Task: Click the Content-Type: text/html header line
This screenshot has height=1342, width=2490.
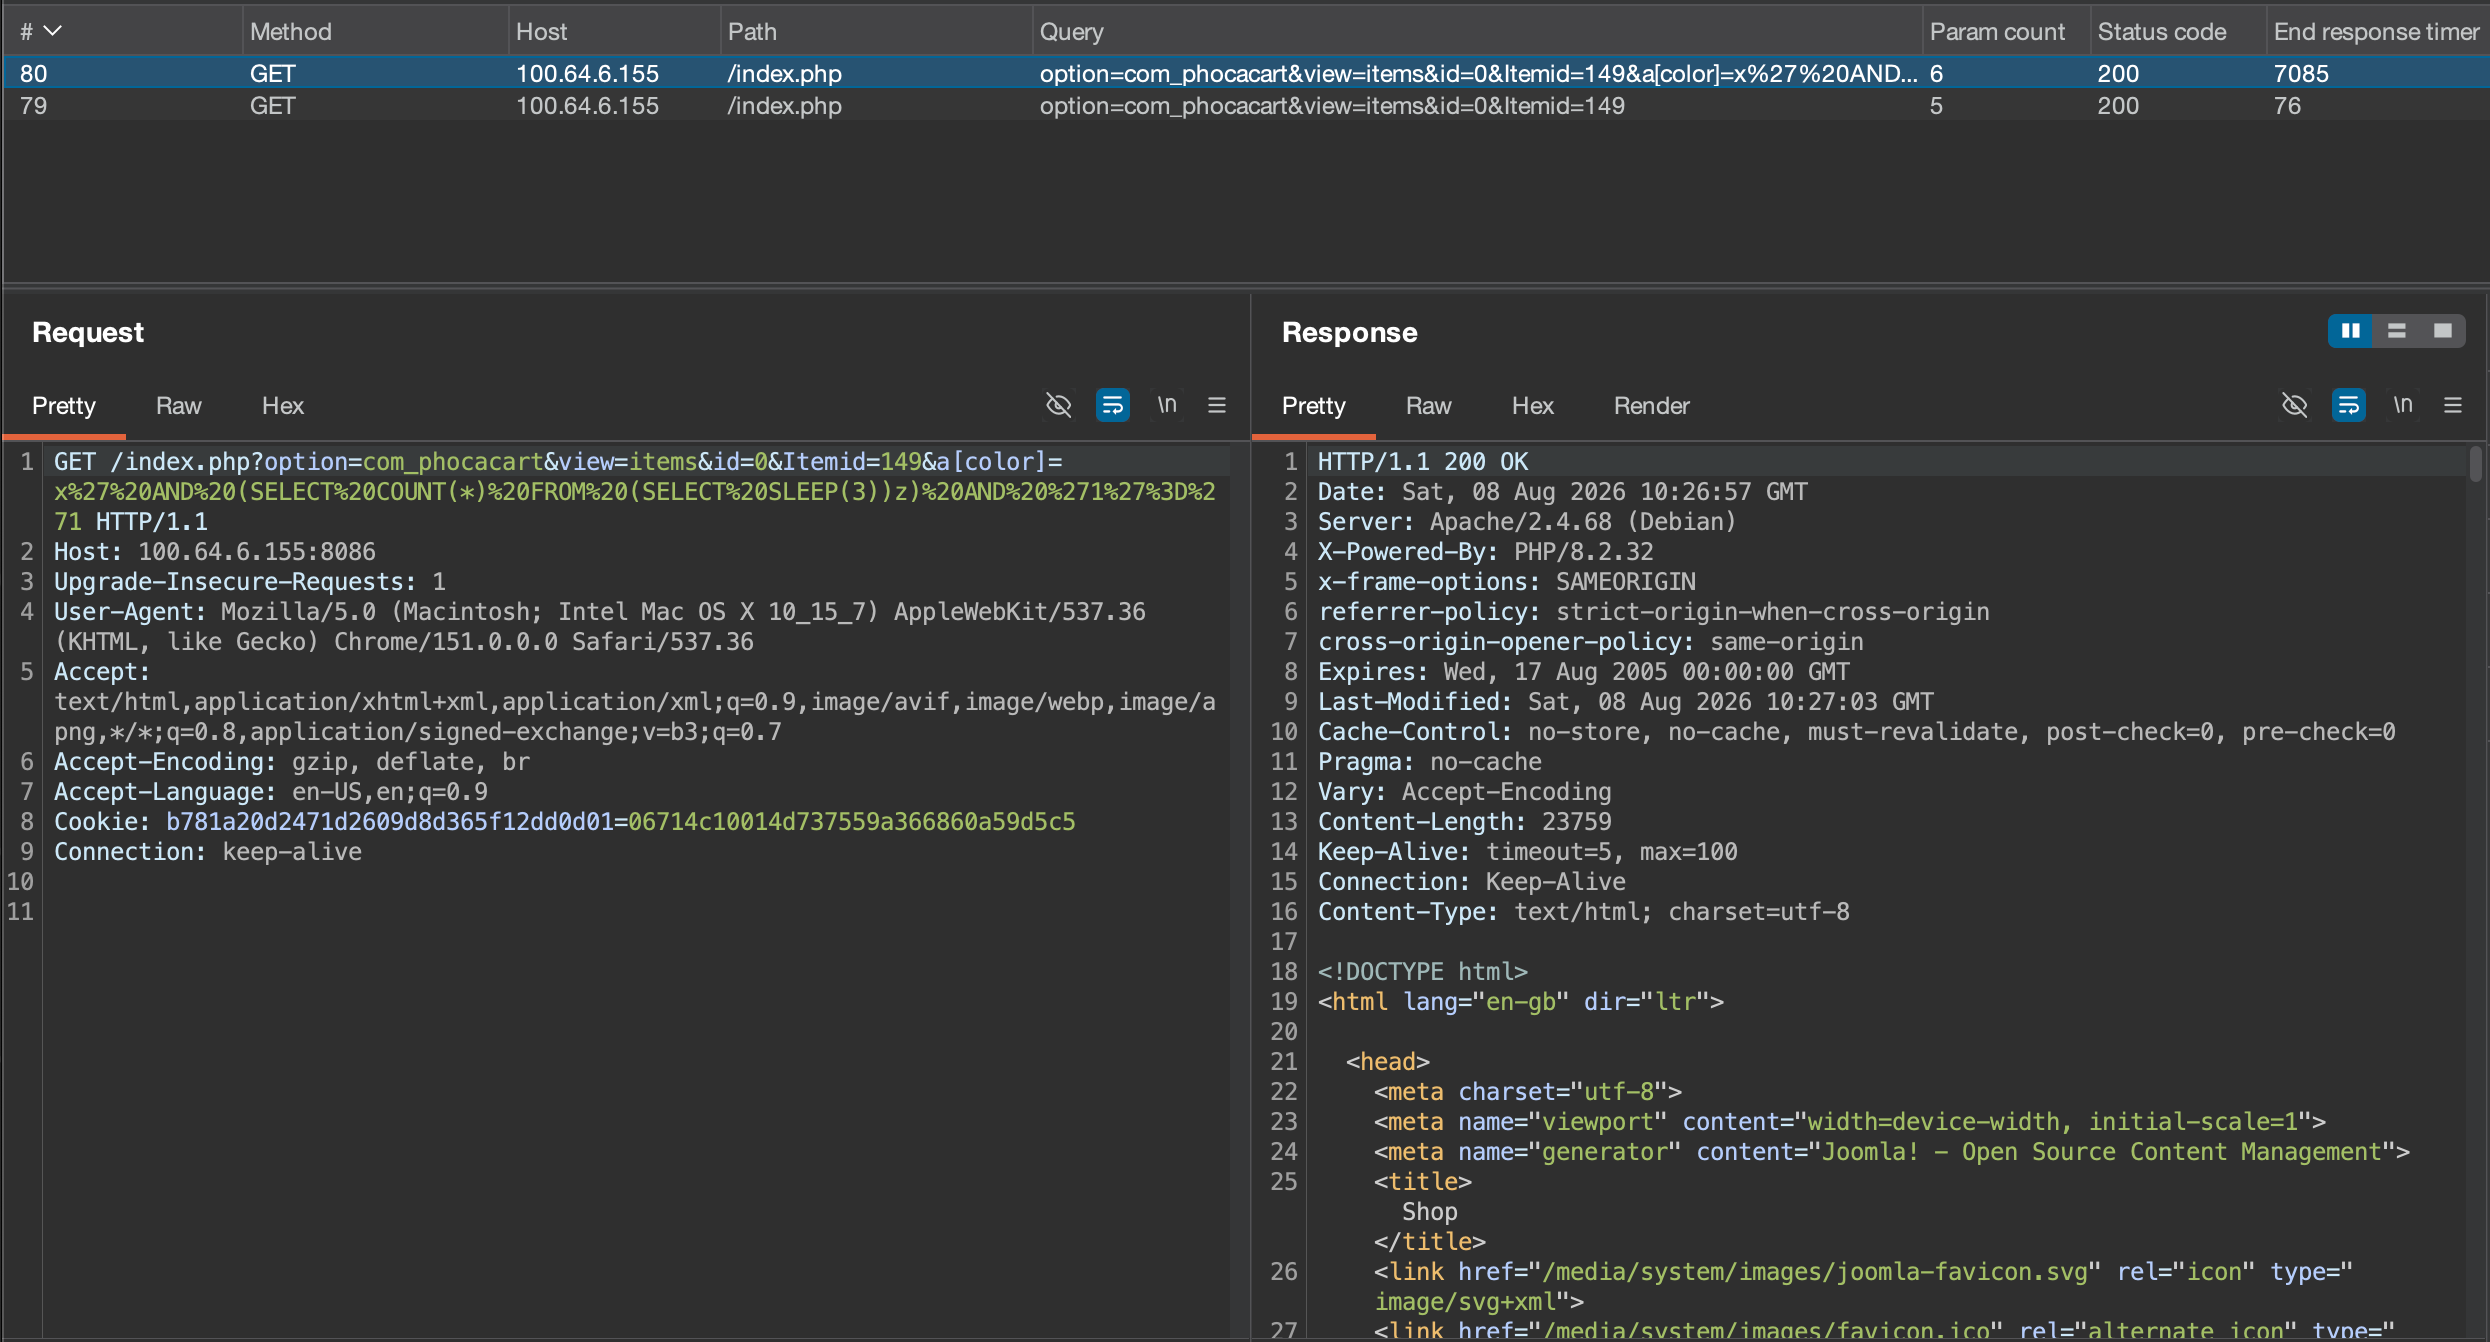Action: pyautogui.click(x=1584, y=911)
